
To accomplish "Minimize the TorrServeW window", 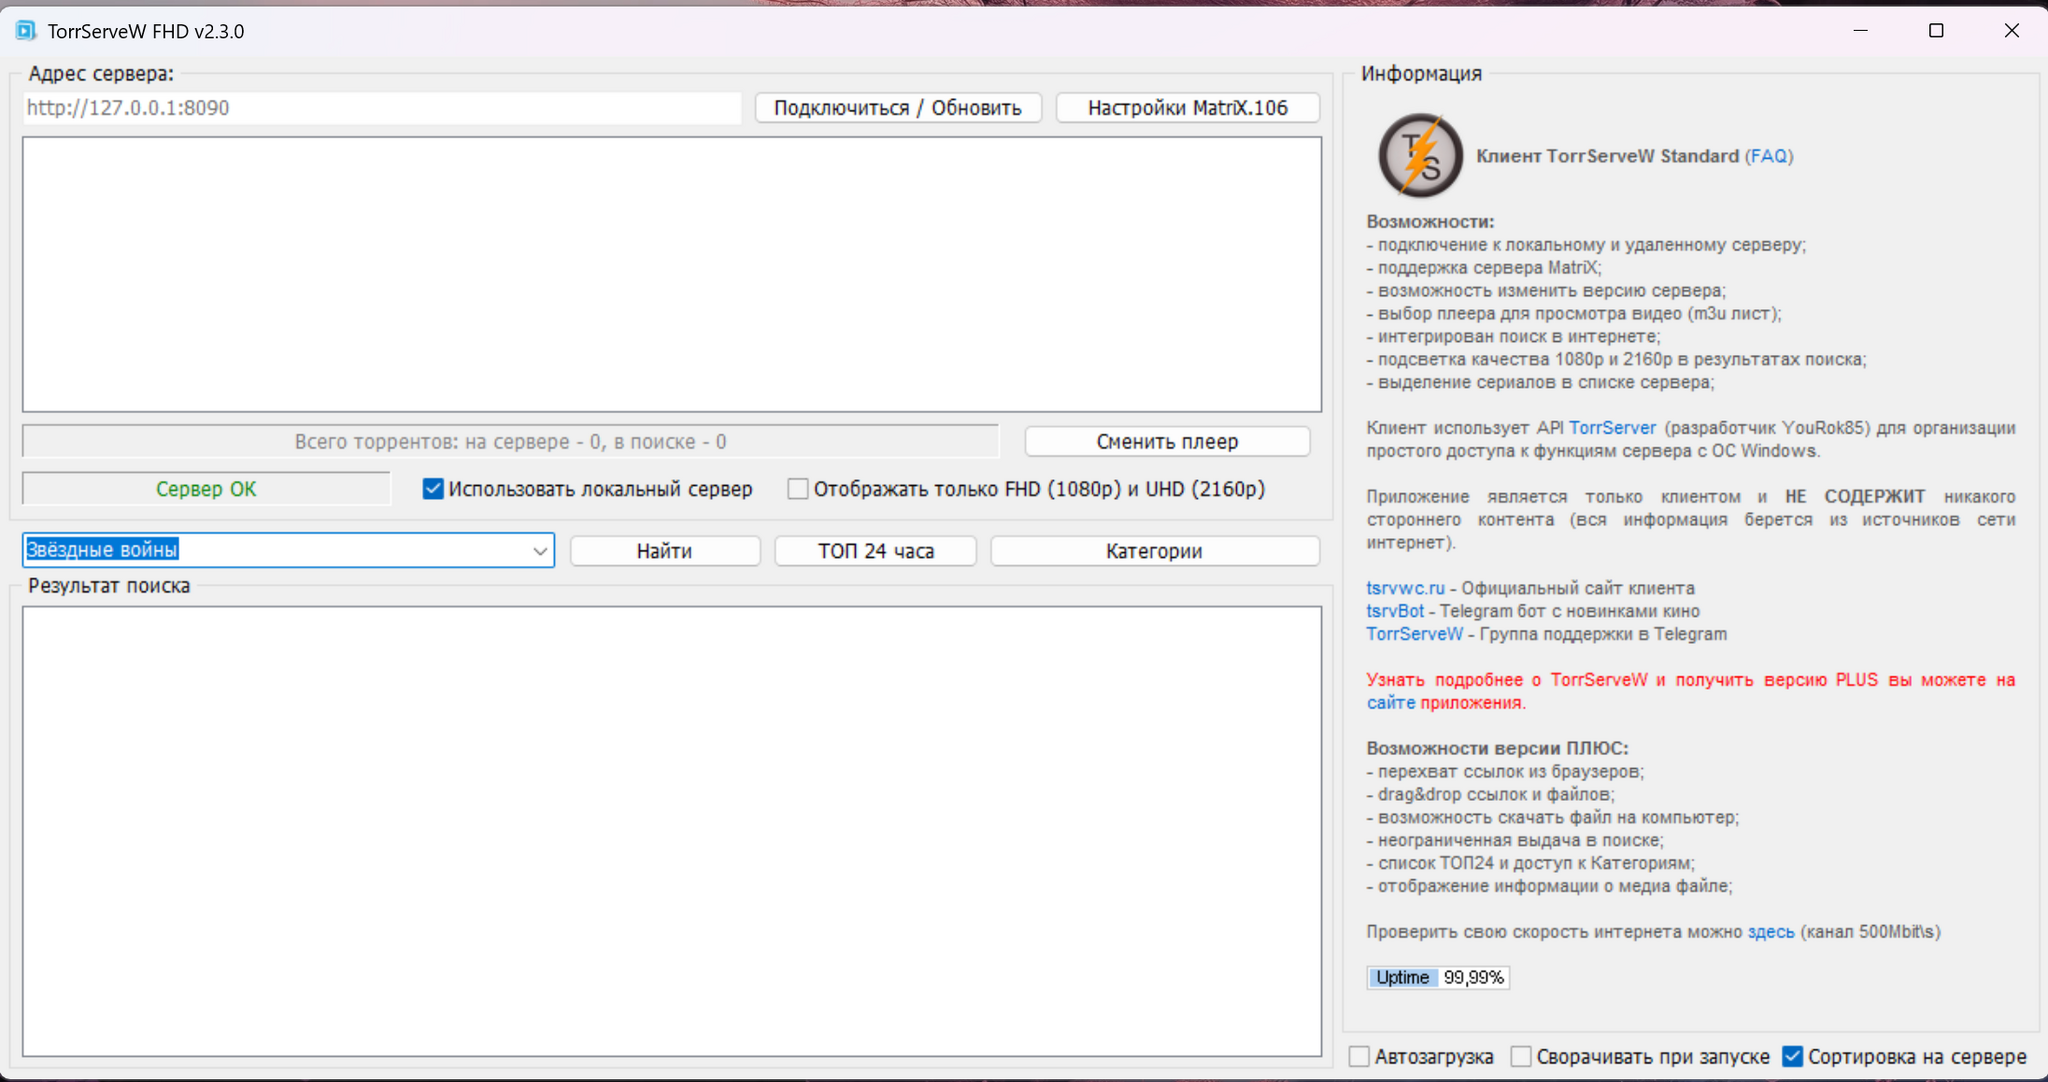I will pos(1860,31).
